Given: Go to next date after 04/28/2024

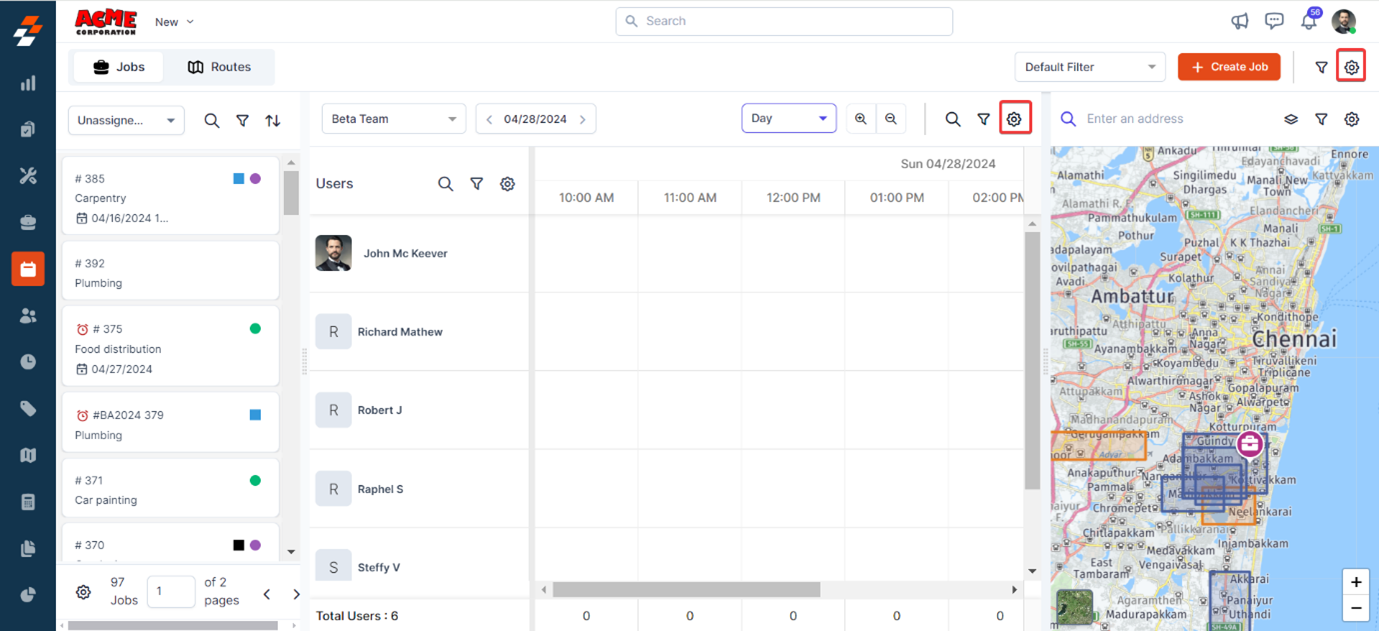Looking at the screenshot, I should [583, 119].
